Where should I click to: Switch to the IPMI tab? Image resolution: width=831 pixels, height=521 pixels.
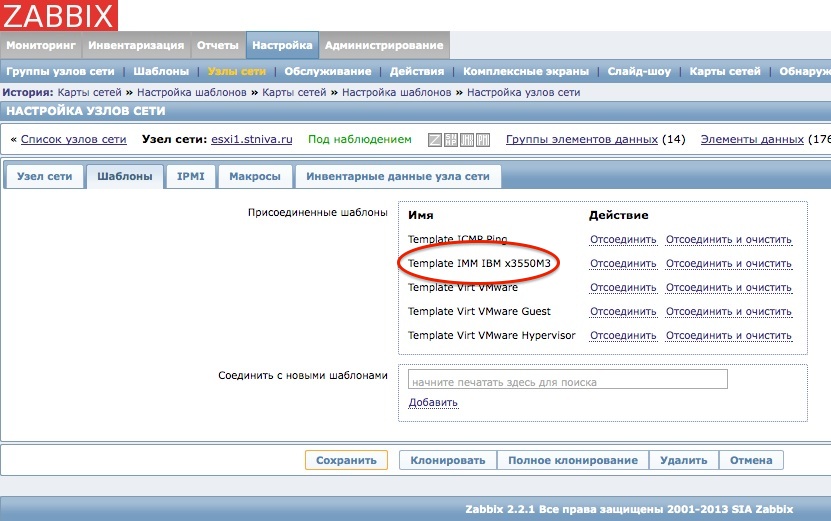tap(191, 176)
